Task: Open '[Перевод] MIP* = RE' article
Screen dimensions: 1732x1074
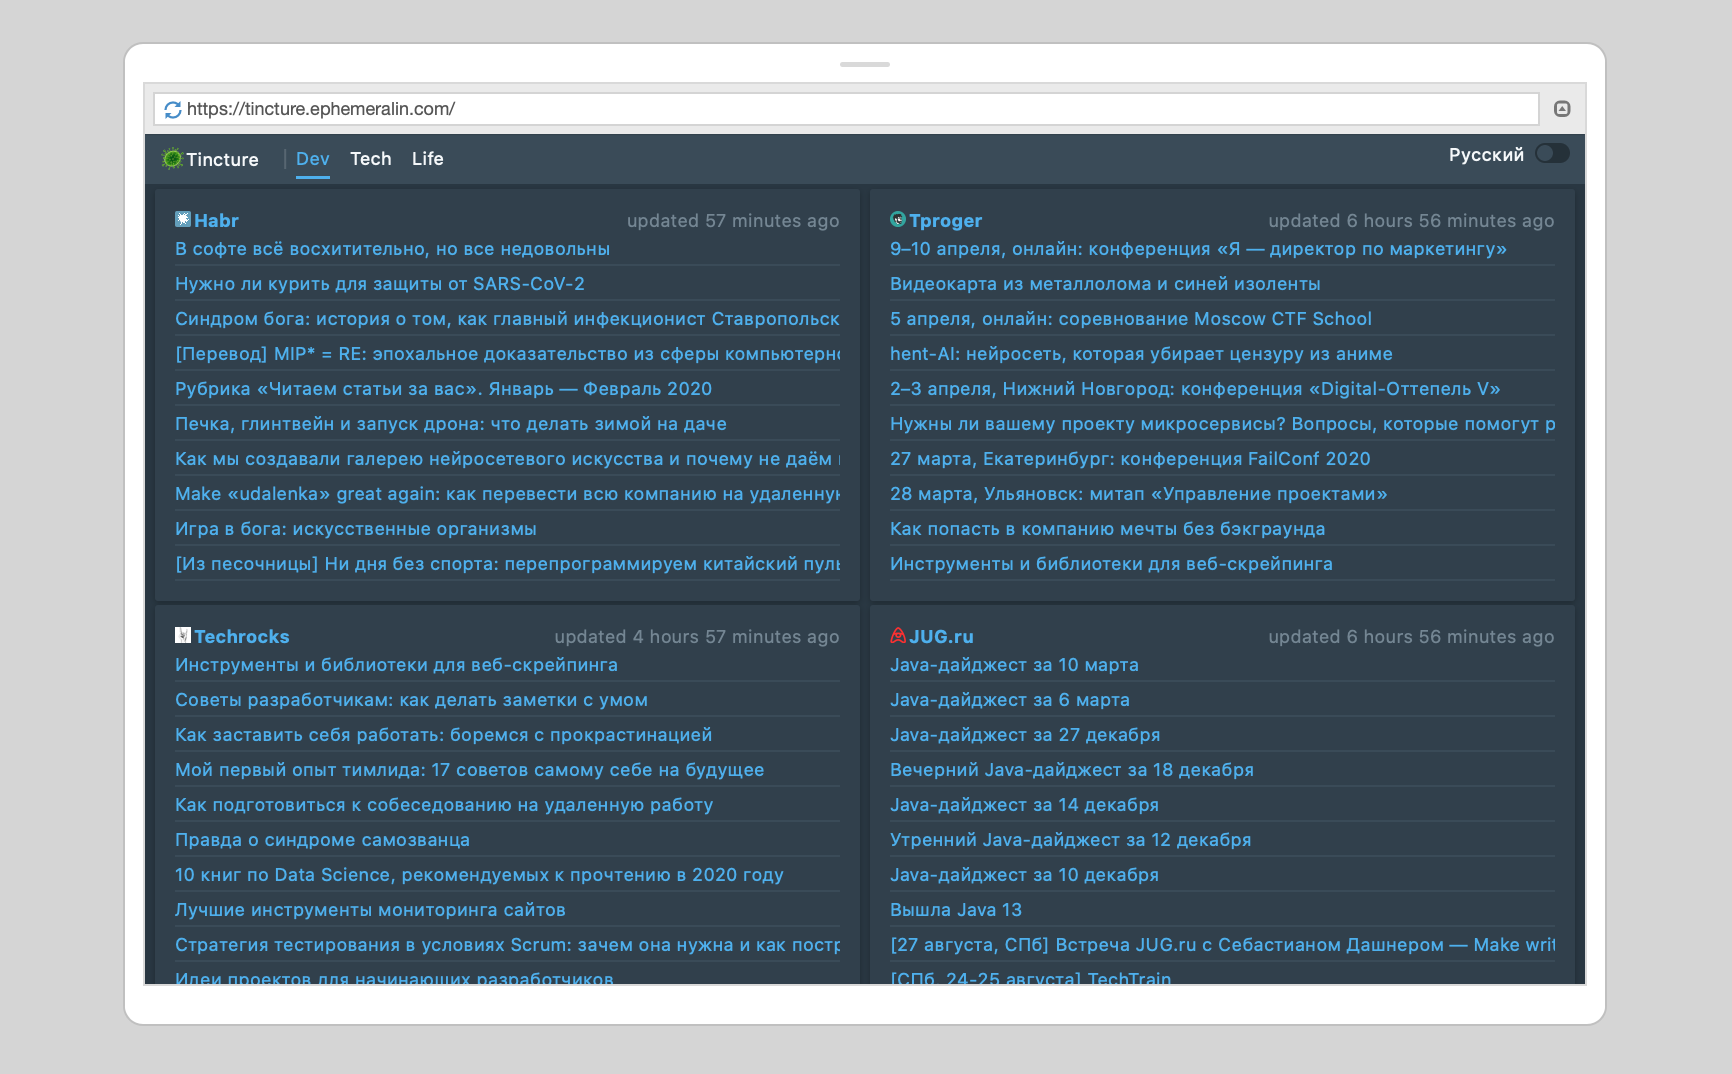Action: pos(507,354)
